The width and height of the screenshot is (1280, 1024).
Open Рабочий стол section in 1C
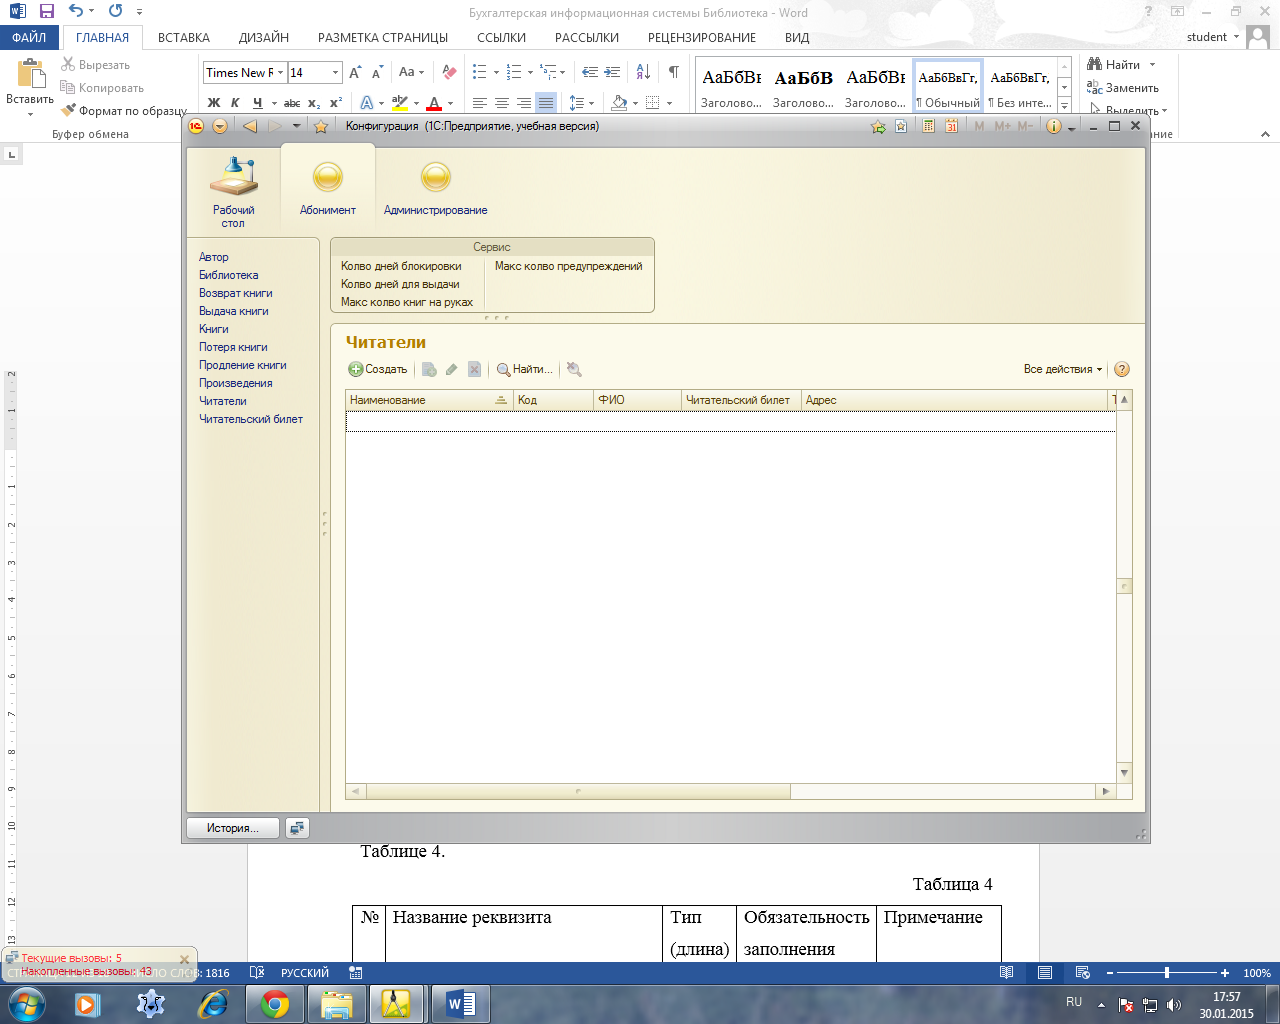tap(233, 192)
